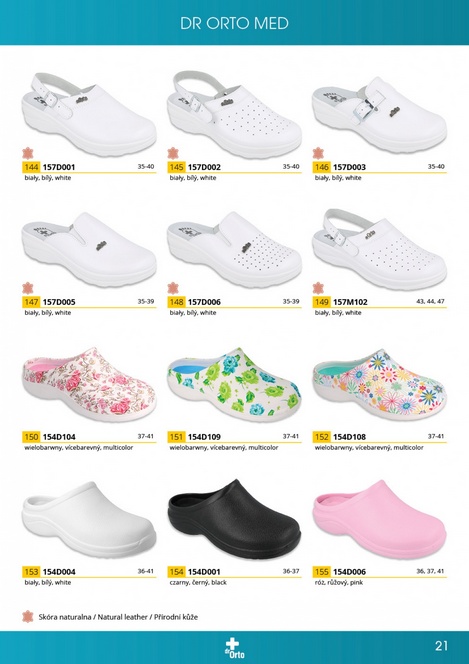Click natural leather icon above 157D001

(28, 153)
